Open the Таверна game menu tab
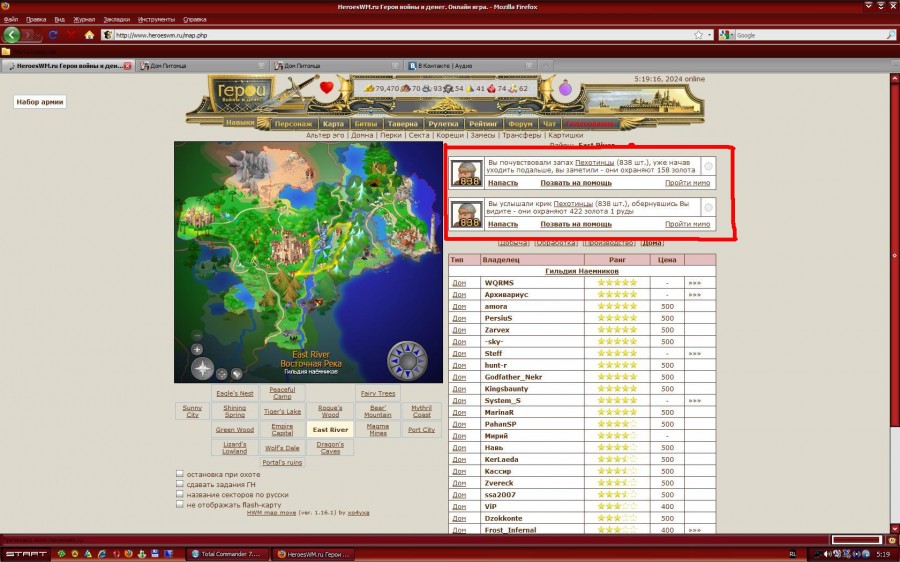This screenshot has height=562, width=900. click(x=402, y=123)
